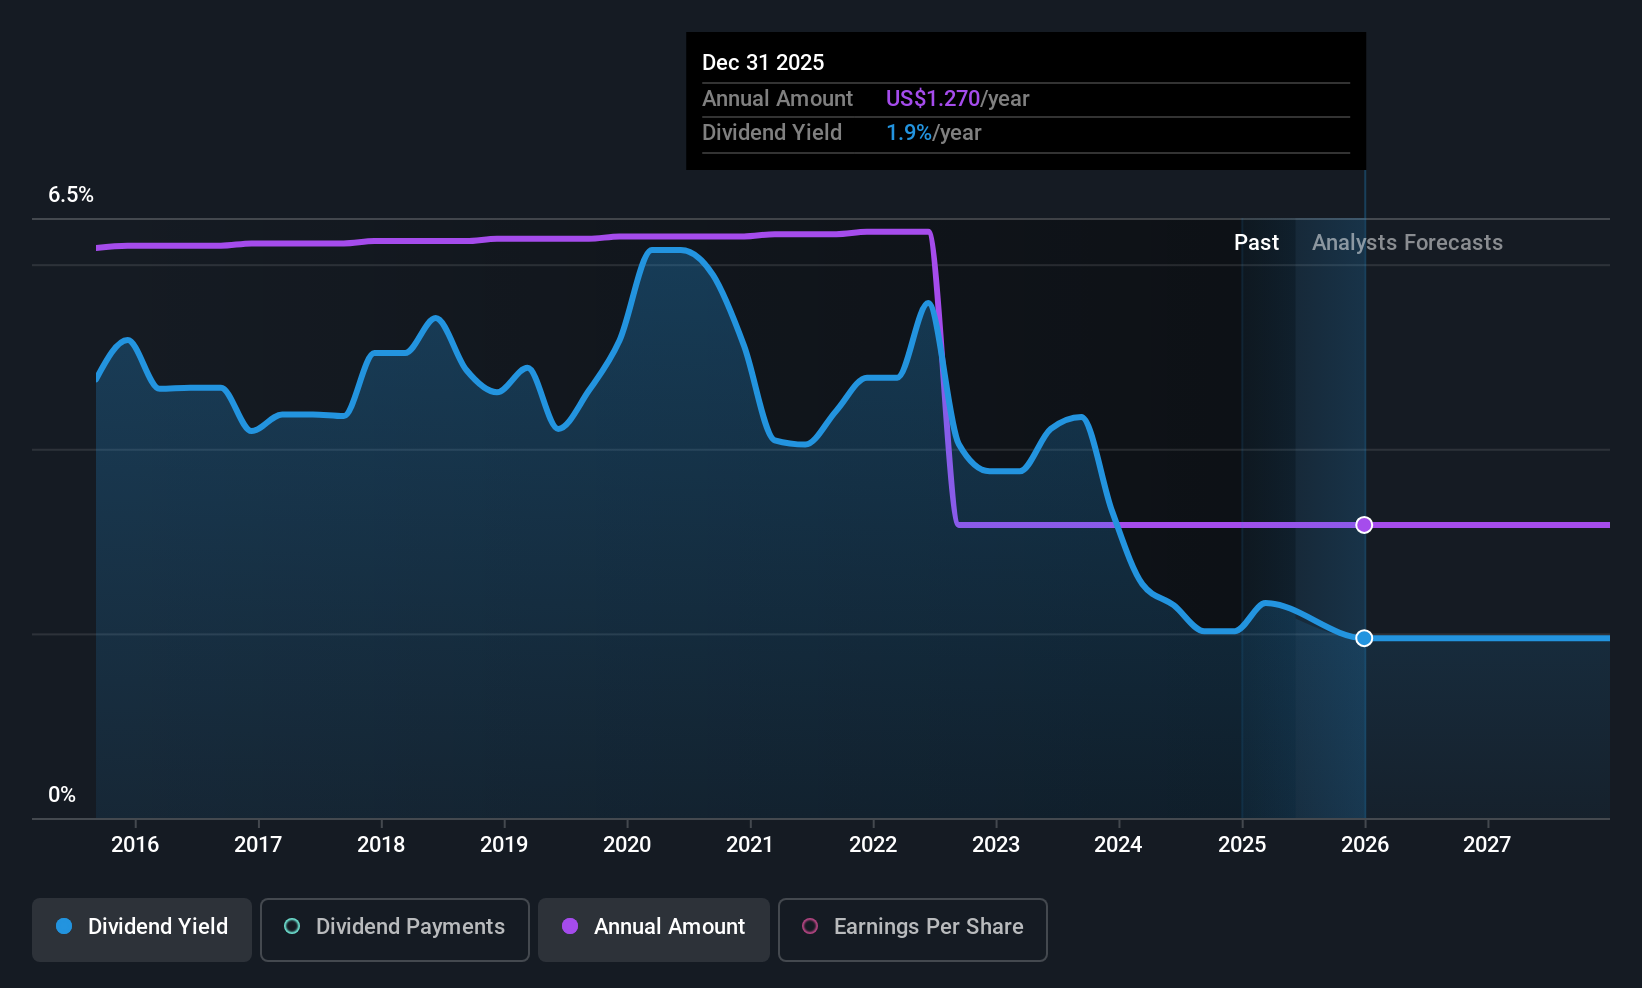Click the US$1.270 annual amount value
This screenshot has width=1642, height=988.
[x=933, y=99]
